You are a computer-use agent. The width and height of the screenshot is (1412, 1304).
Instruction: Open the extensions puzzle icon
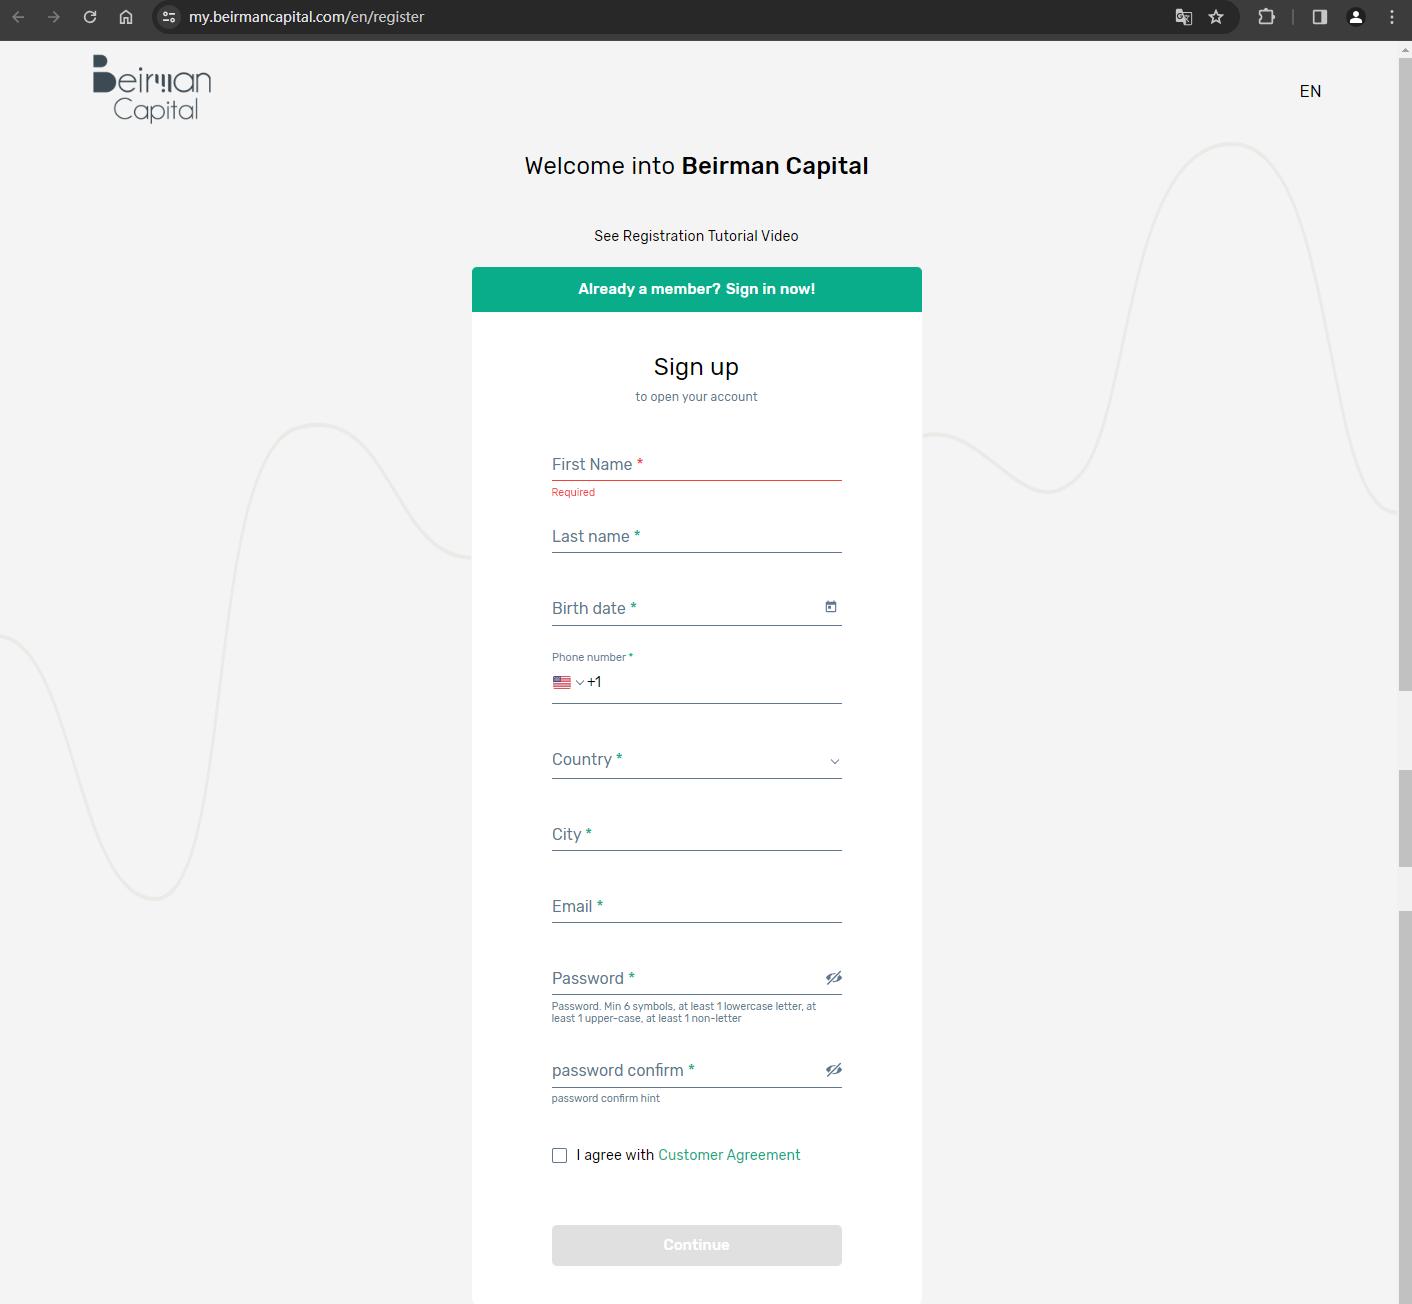pyautogui.click(x=1266, y=17)
